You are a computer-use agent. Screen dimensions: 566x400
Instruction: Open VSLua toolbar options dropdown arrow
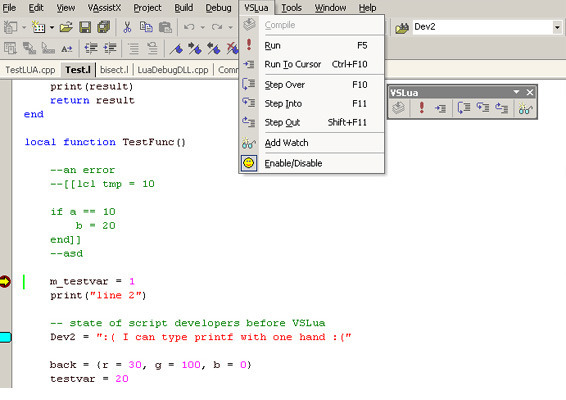tap(516, 92)
